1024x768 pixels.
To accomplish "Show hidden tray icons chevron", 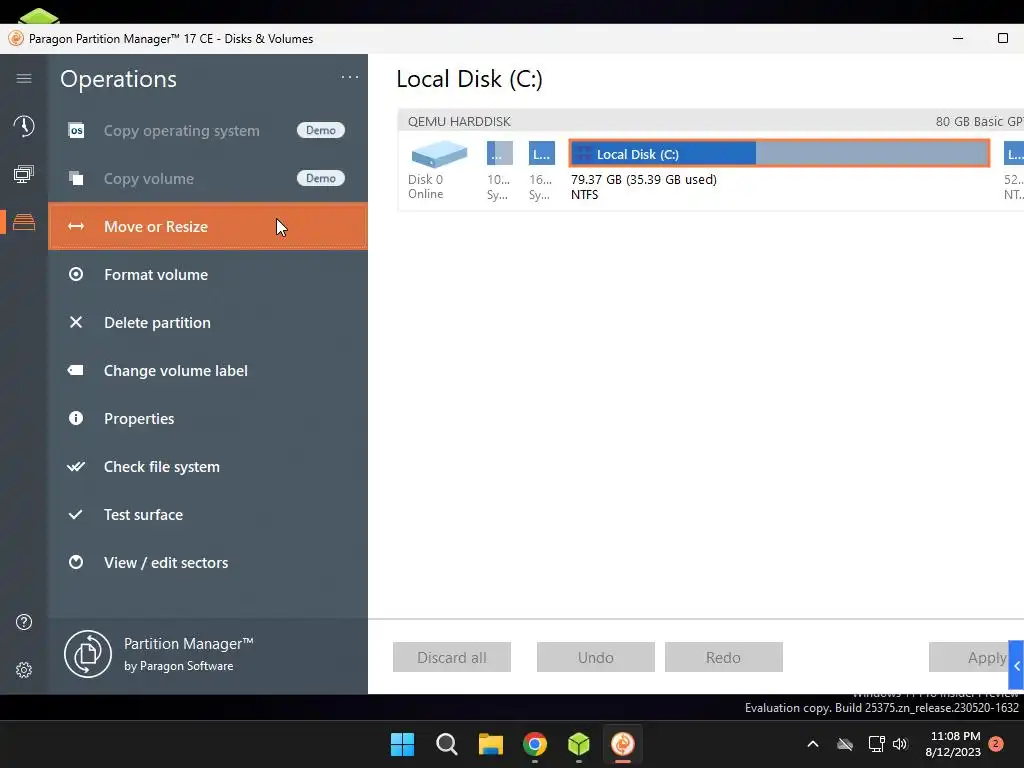I will [813, 744].
